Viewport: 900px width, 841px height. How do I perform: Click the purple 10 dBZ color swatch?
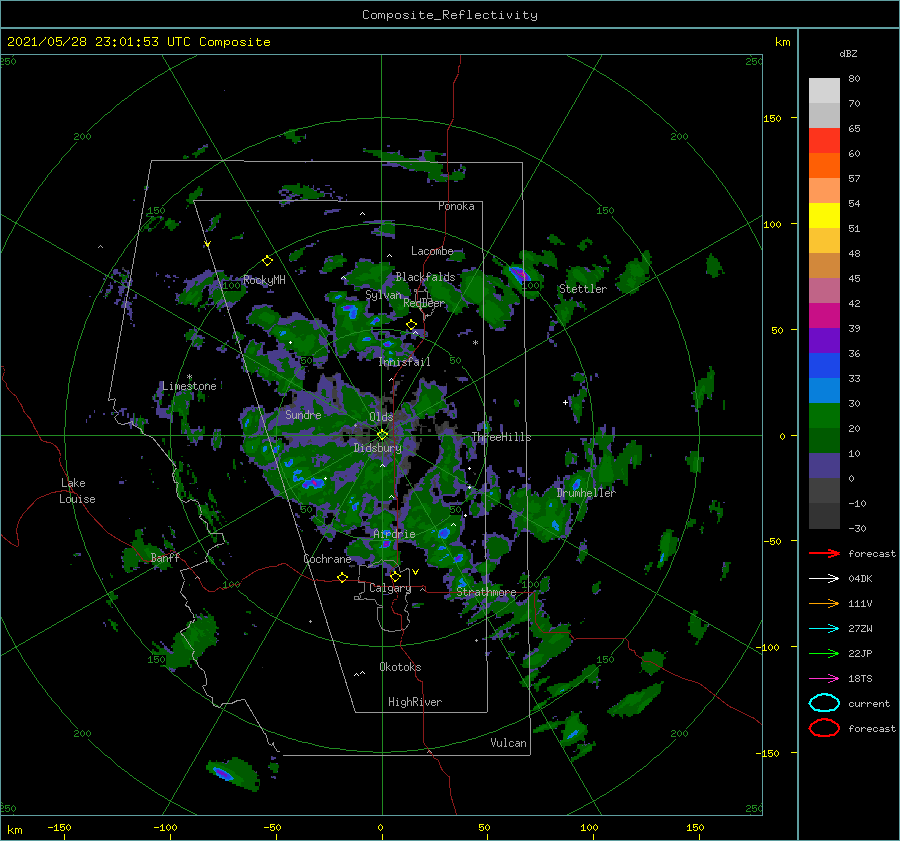(824, 465)
